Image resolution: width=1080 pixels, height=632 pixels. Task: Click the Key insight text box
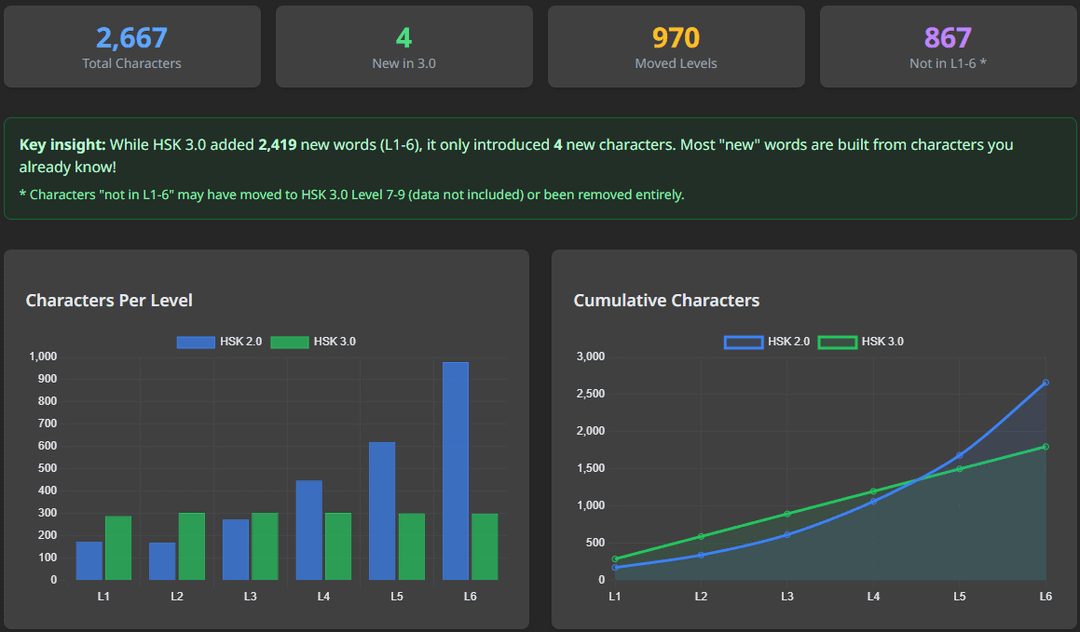pos(540,168)
